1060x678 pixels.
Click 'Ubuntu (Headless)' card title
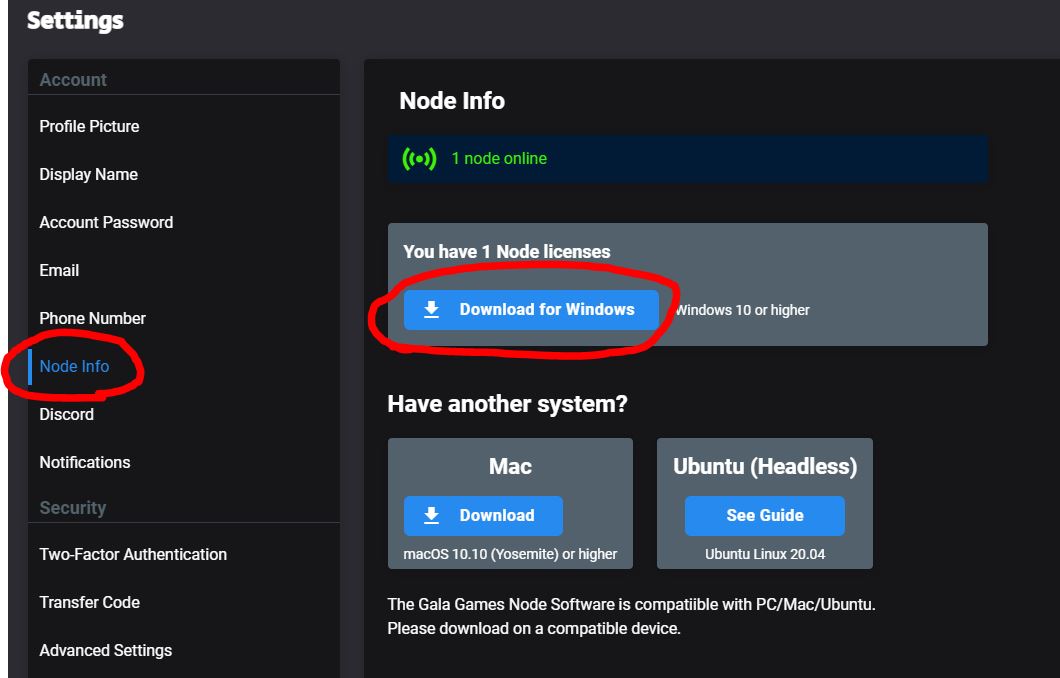(765, 466)
